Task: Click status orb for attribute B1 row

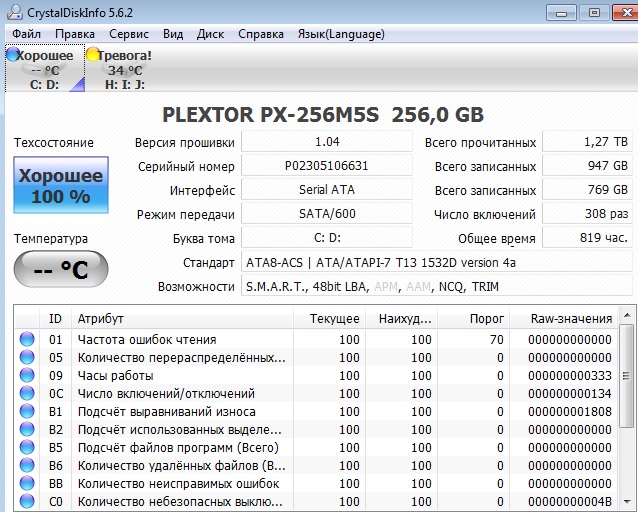Action: pos(27,412)
